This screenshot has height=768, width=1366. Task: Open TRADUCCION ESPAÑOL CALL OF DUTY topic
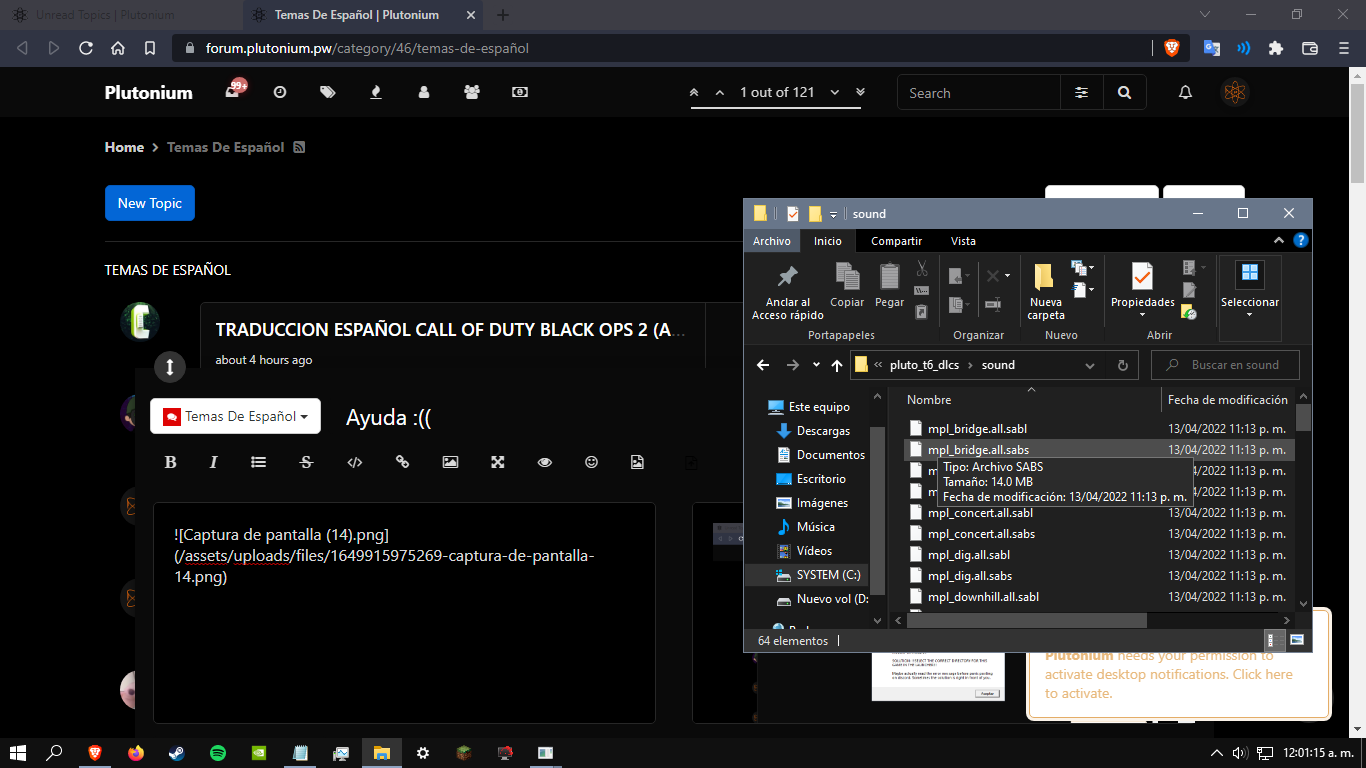click(451, 330)
